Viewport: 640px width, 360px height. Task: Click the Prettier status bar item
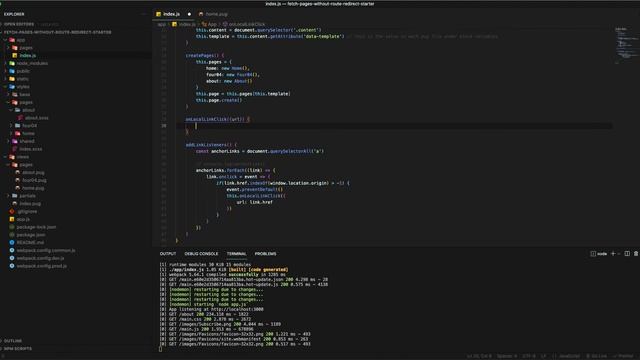(623, 356)
